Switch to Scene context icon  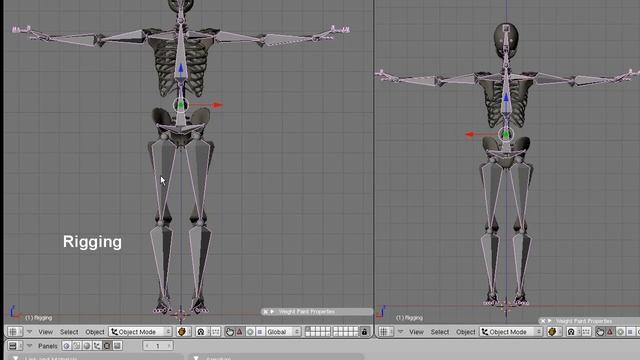pos(117,346)
